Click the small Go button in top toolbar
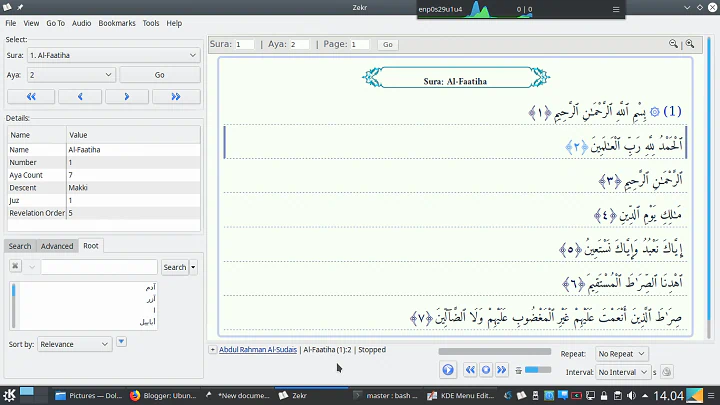Screen dimensions: 720x405 [388, 45]
